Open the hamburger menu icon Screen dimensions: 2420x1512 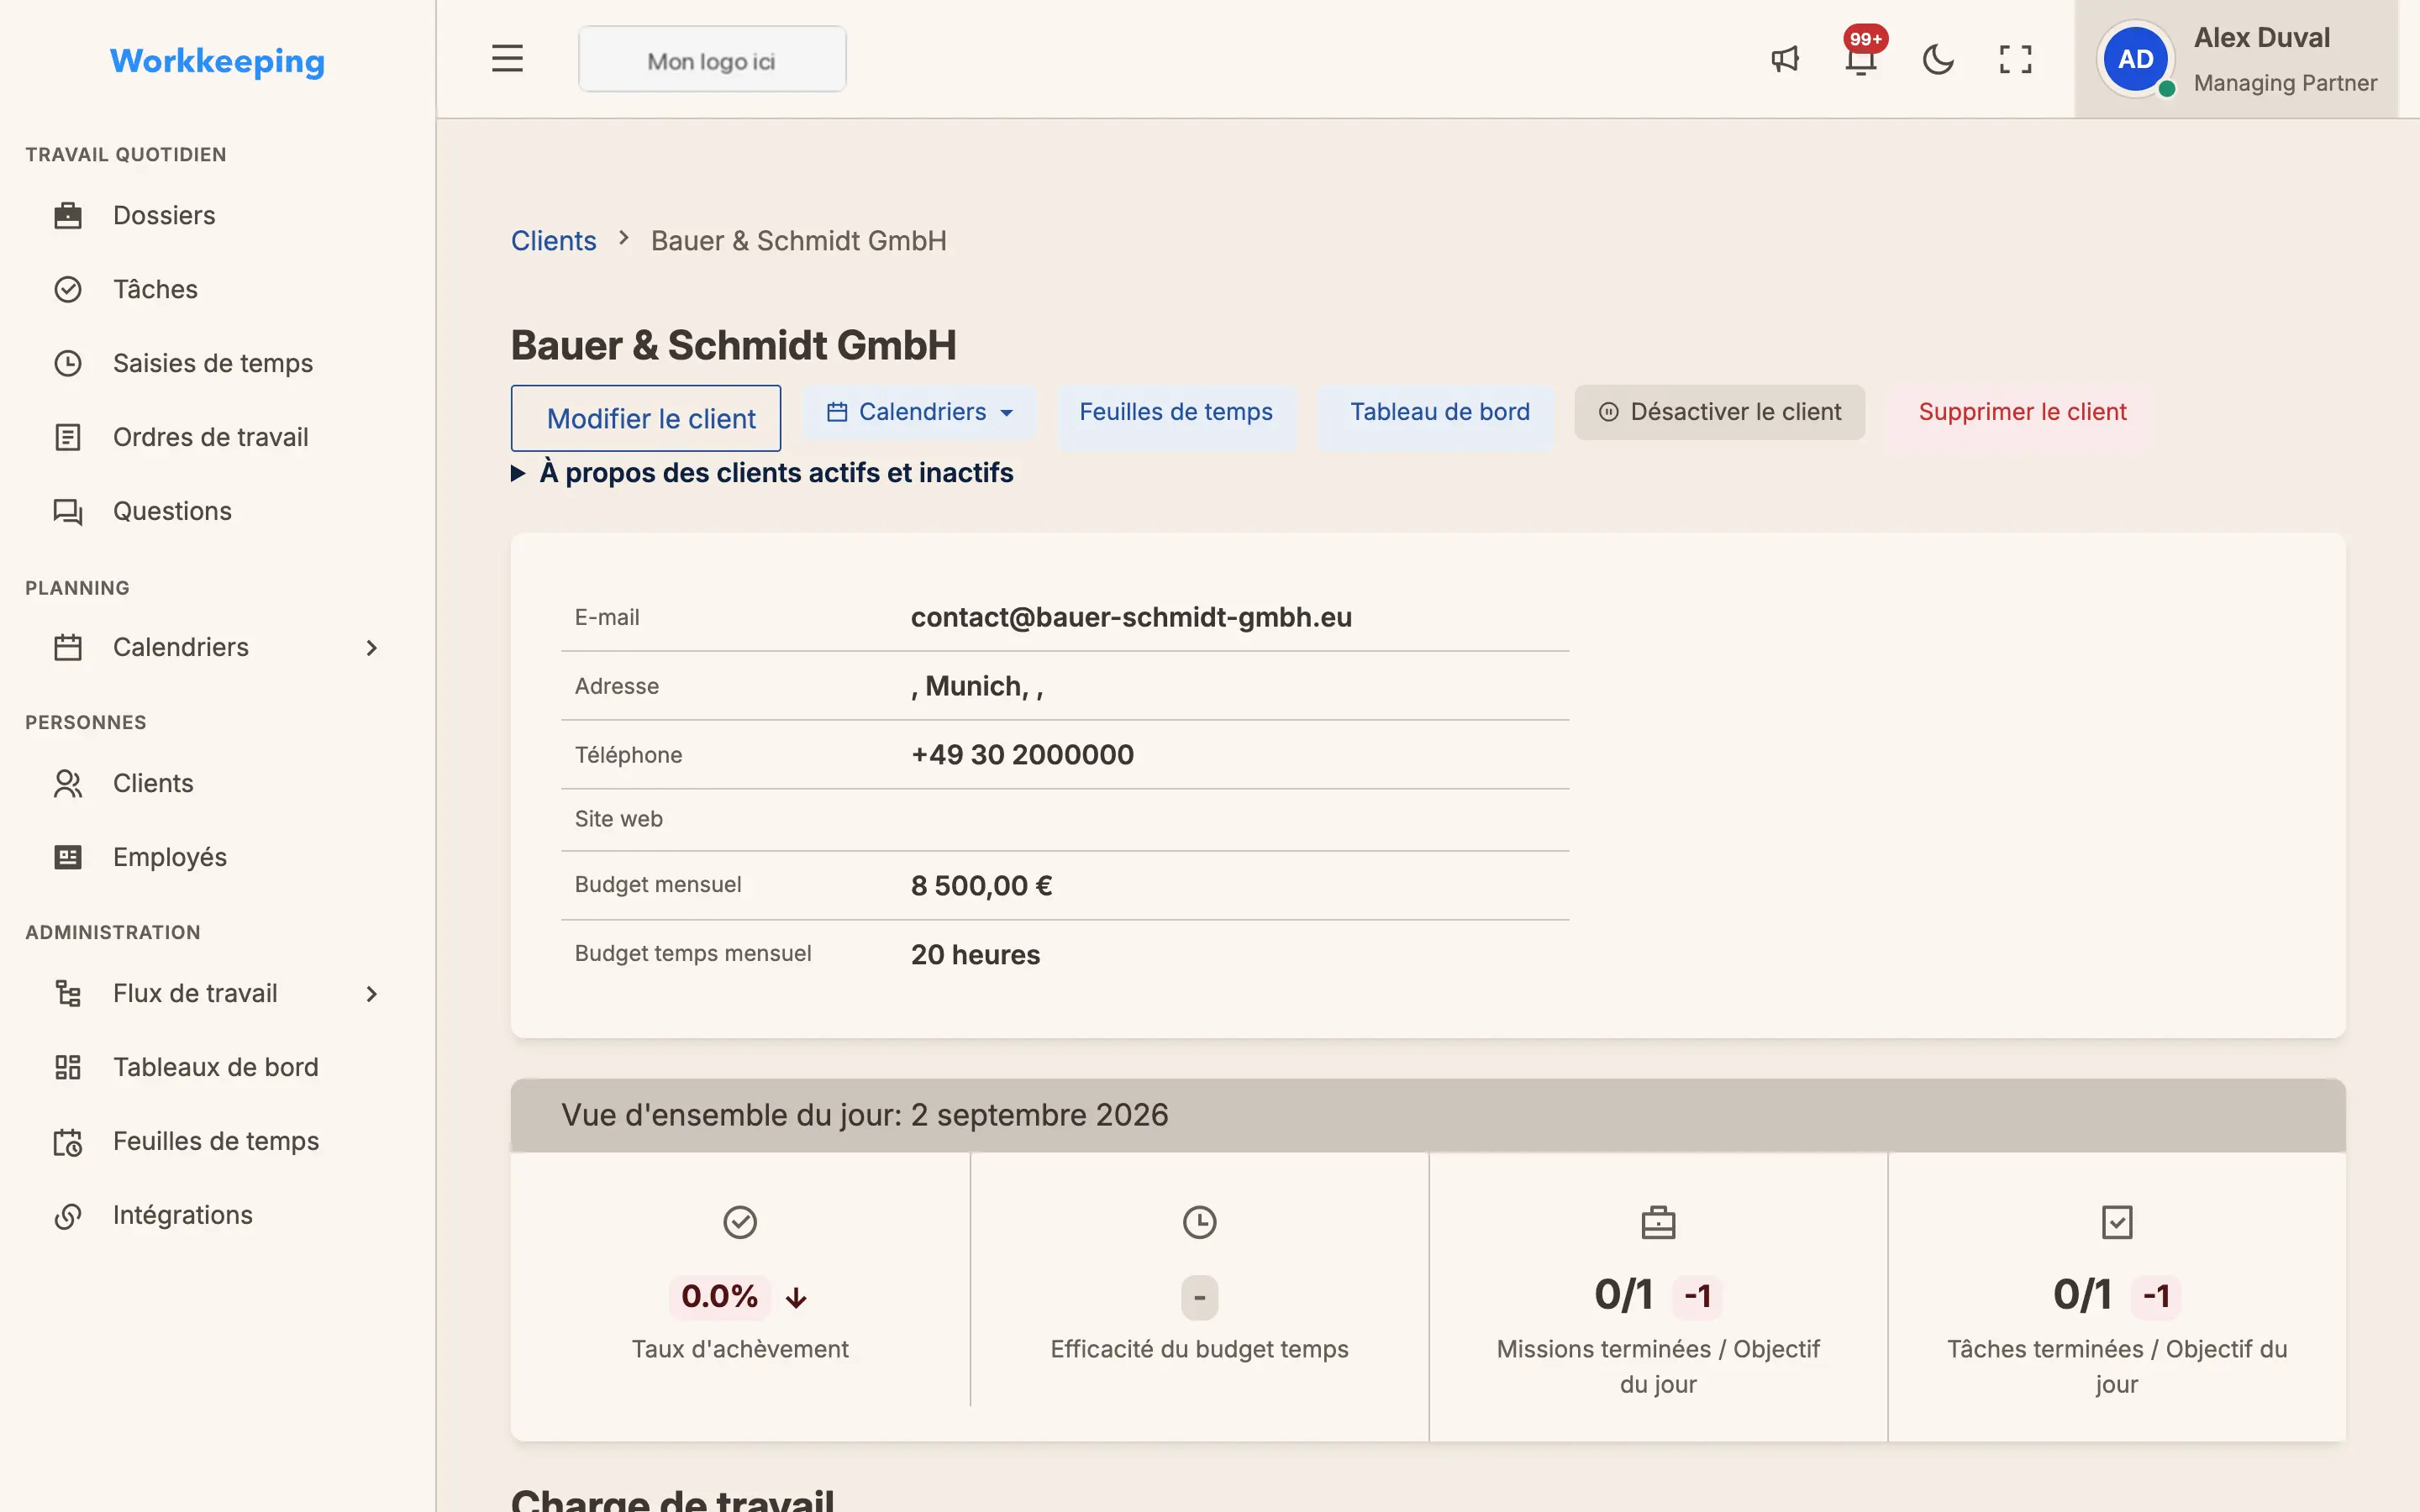[507, 59]
